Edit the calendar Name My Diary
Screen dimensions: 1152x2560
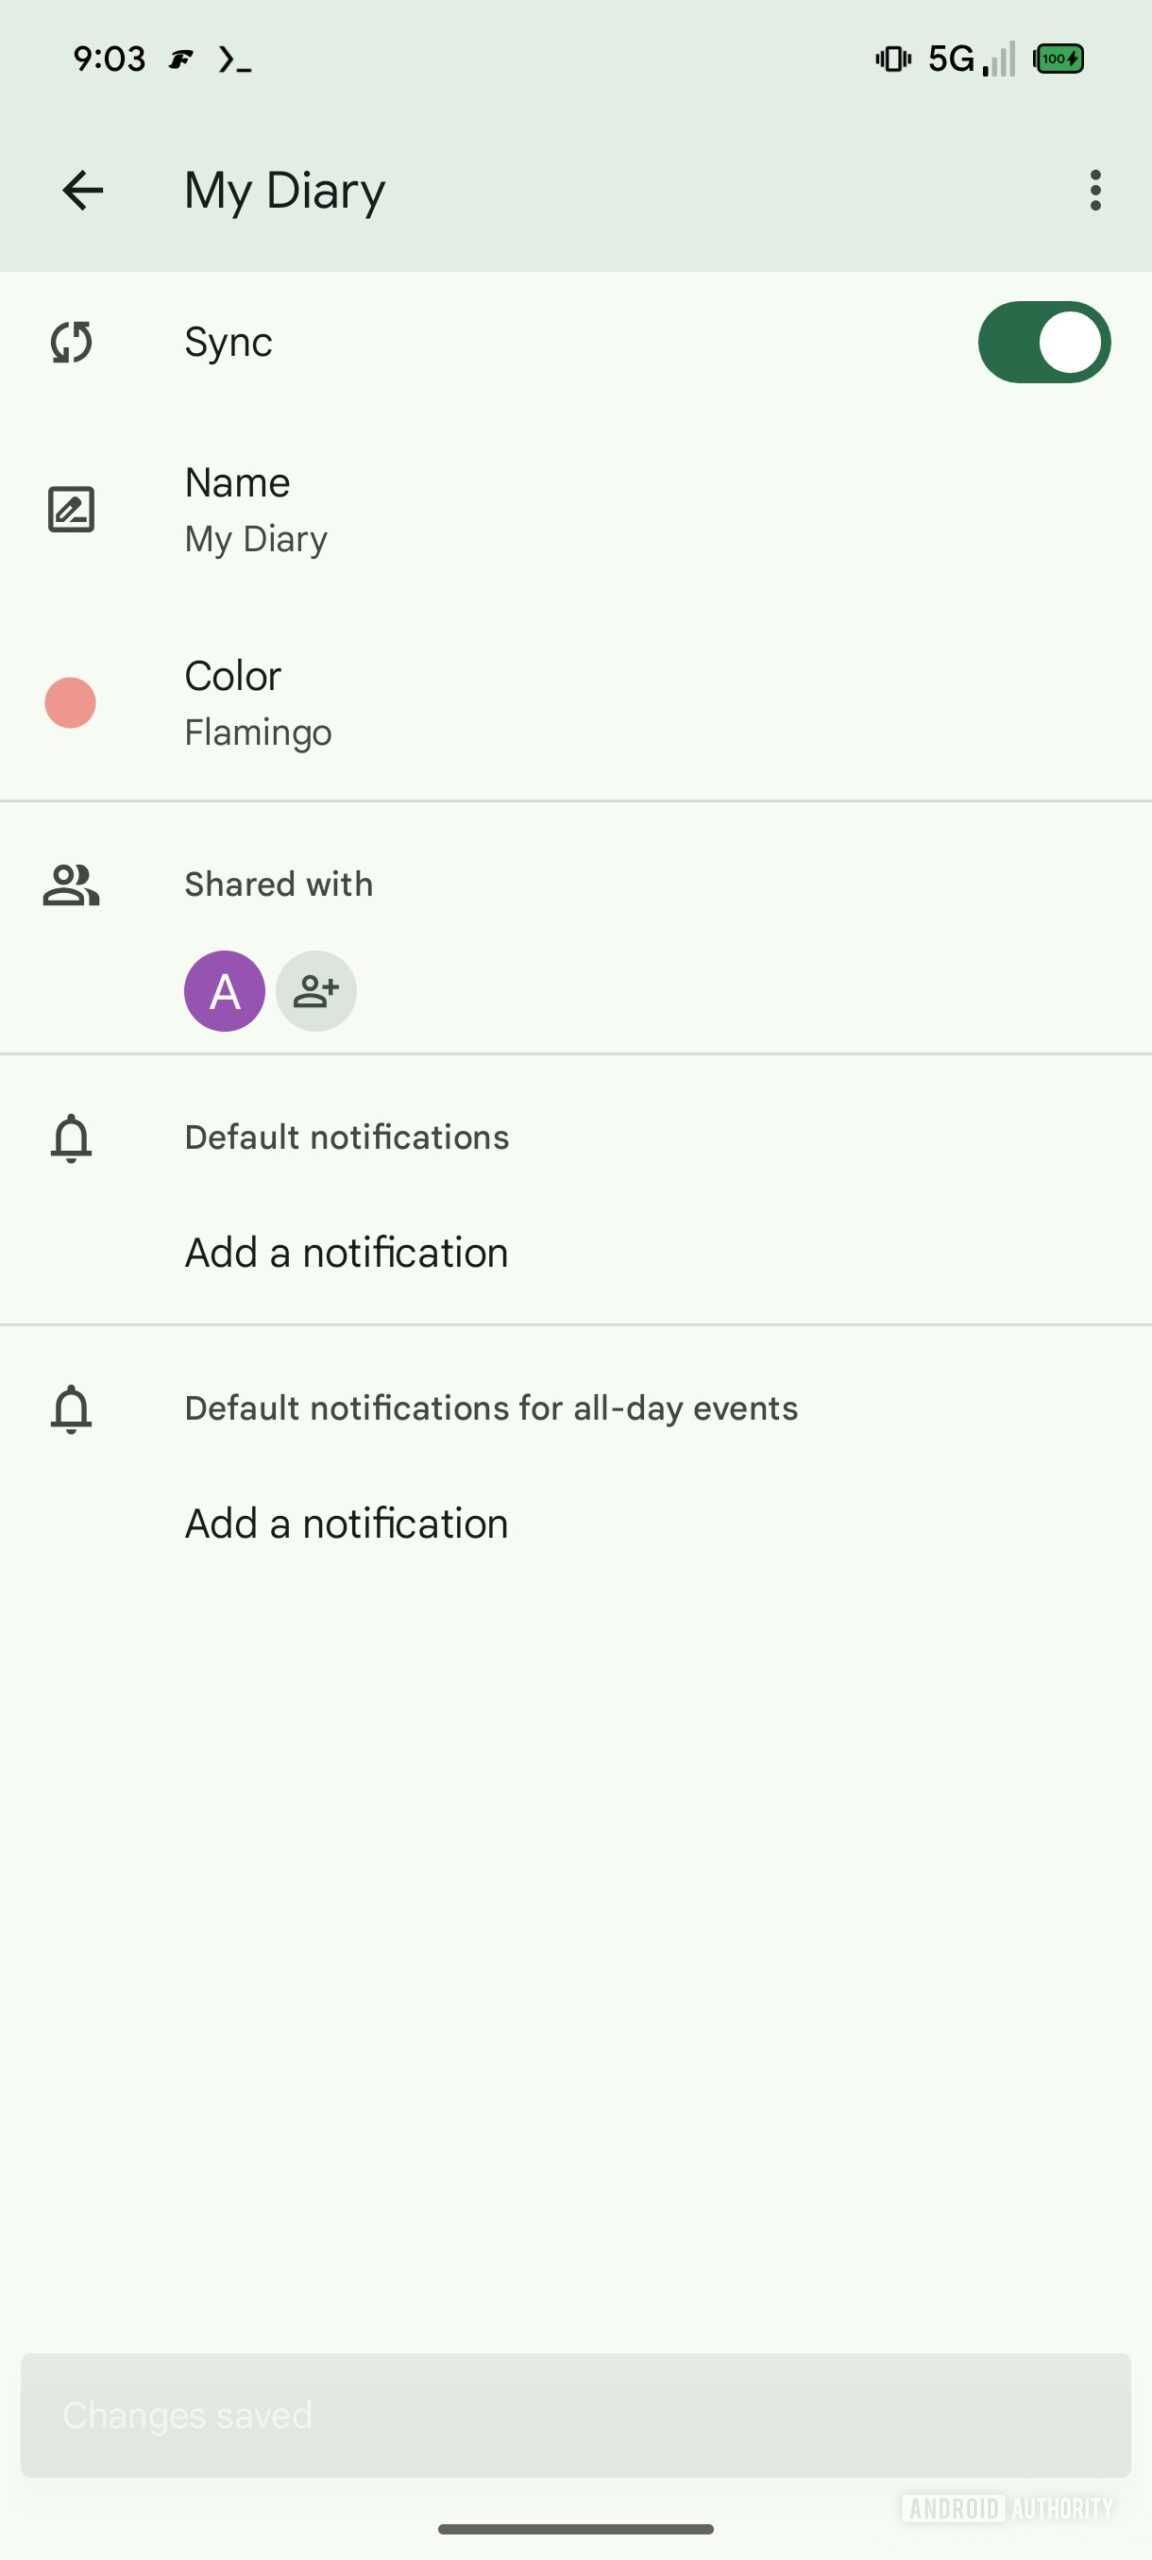(256, 510)
